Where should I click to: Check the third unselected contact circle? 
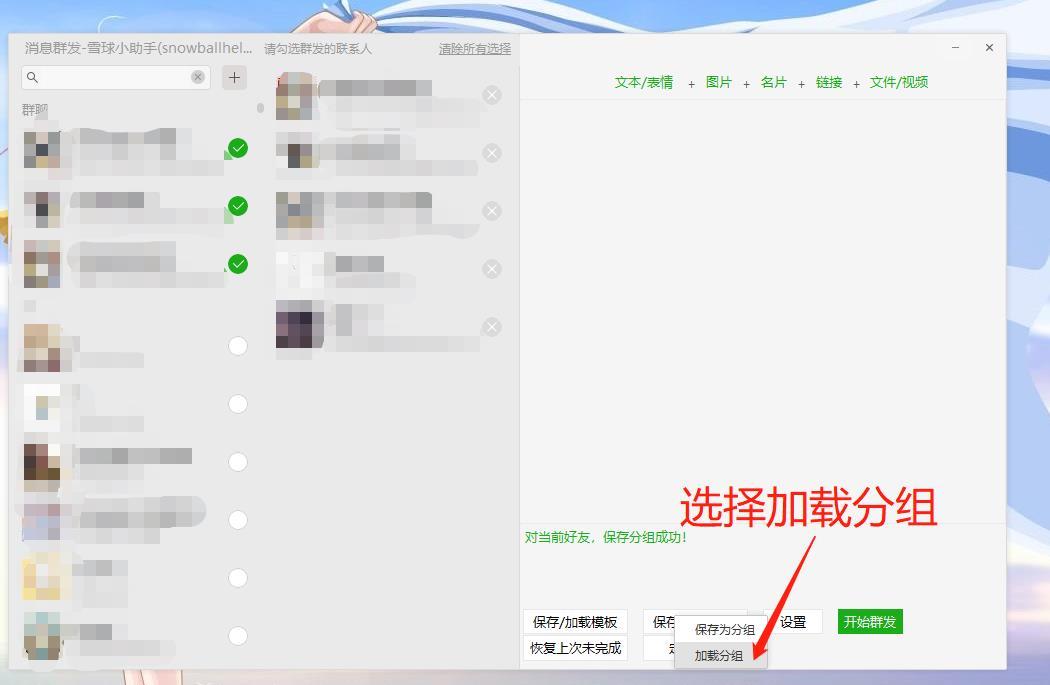(238, 462)
